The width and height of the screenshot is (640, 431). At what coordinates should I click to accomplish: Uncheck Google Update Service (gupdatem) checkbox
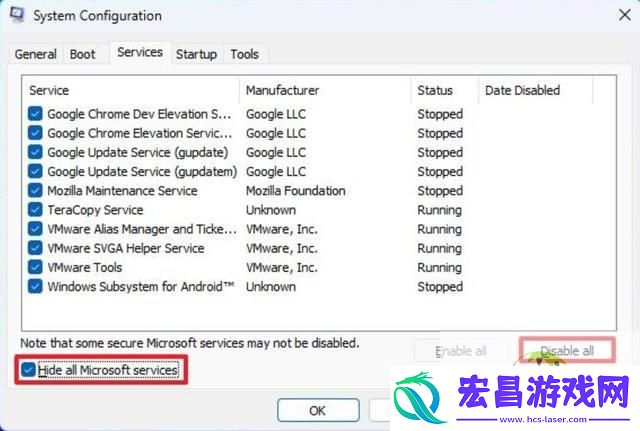click(x=35, y=171)
